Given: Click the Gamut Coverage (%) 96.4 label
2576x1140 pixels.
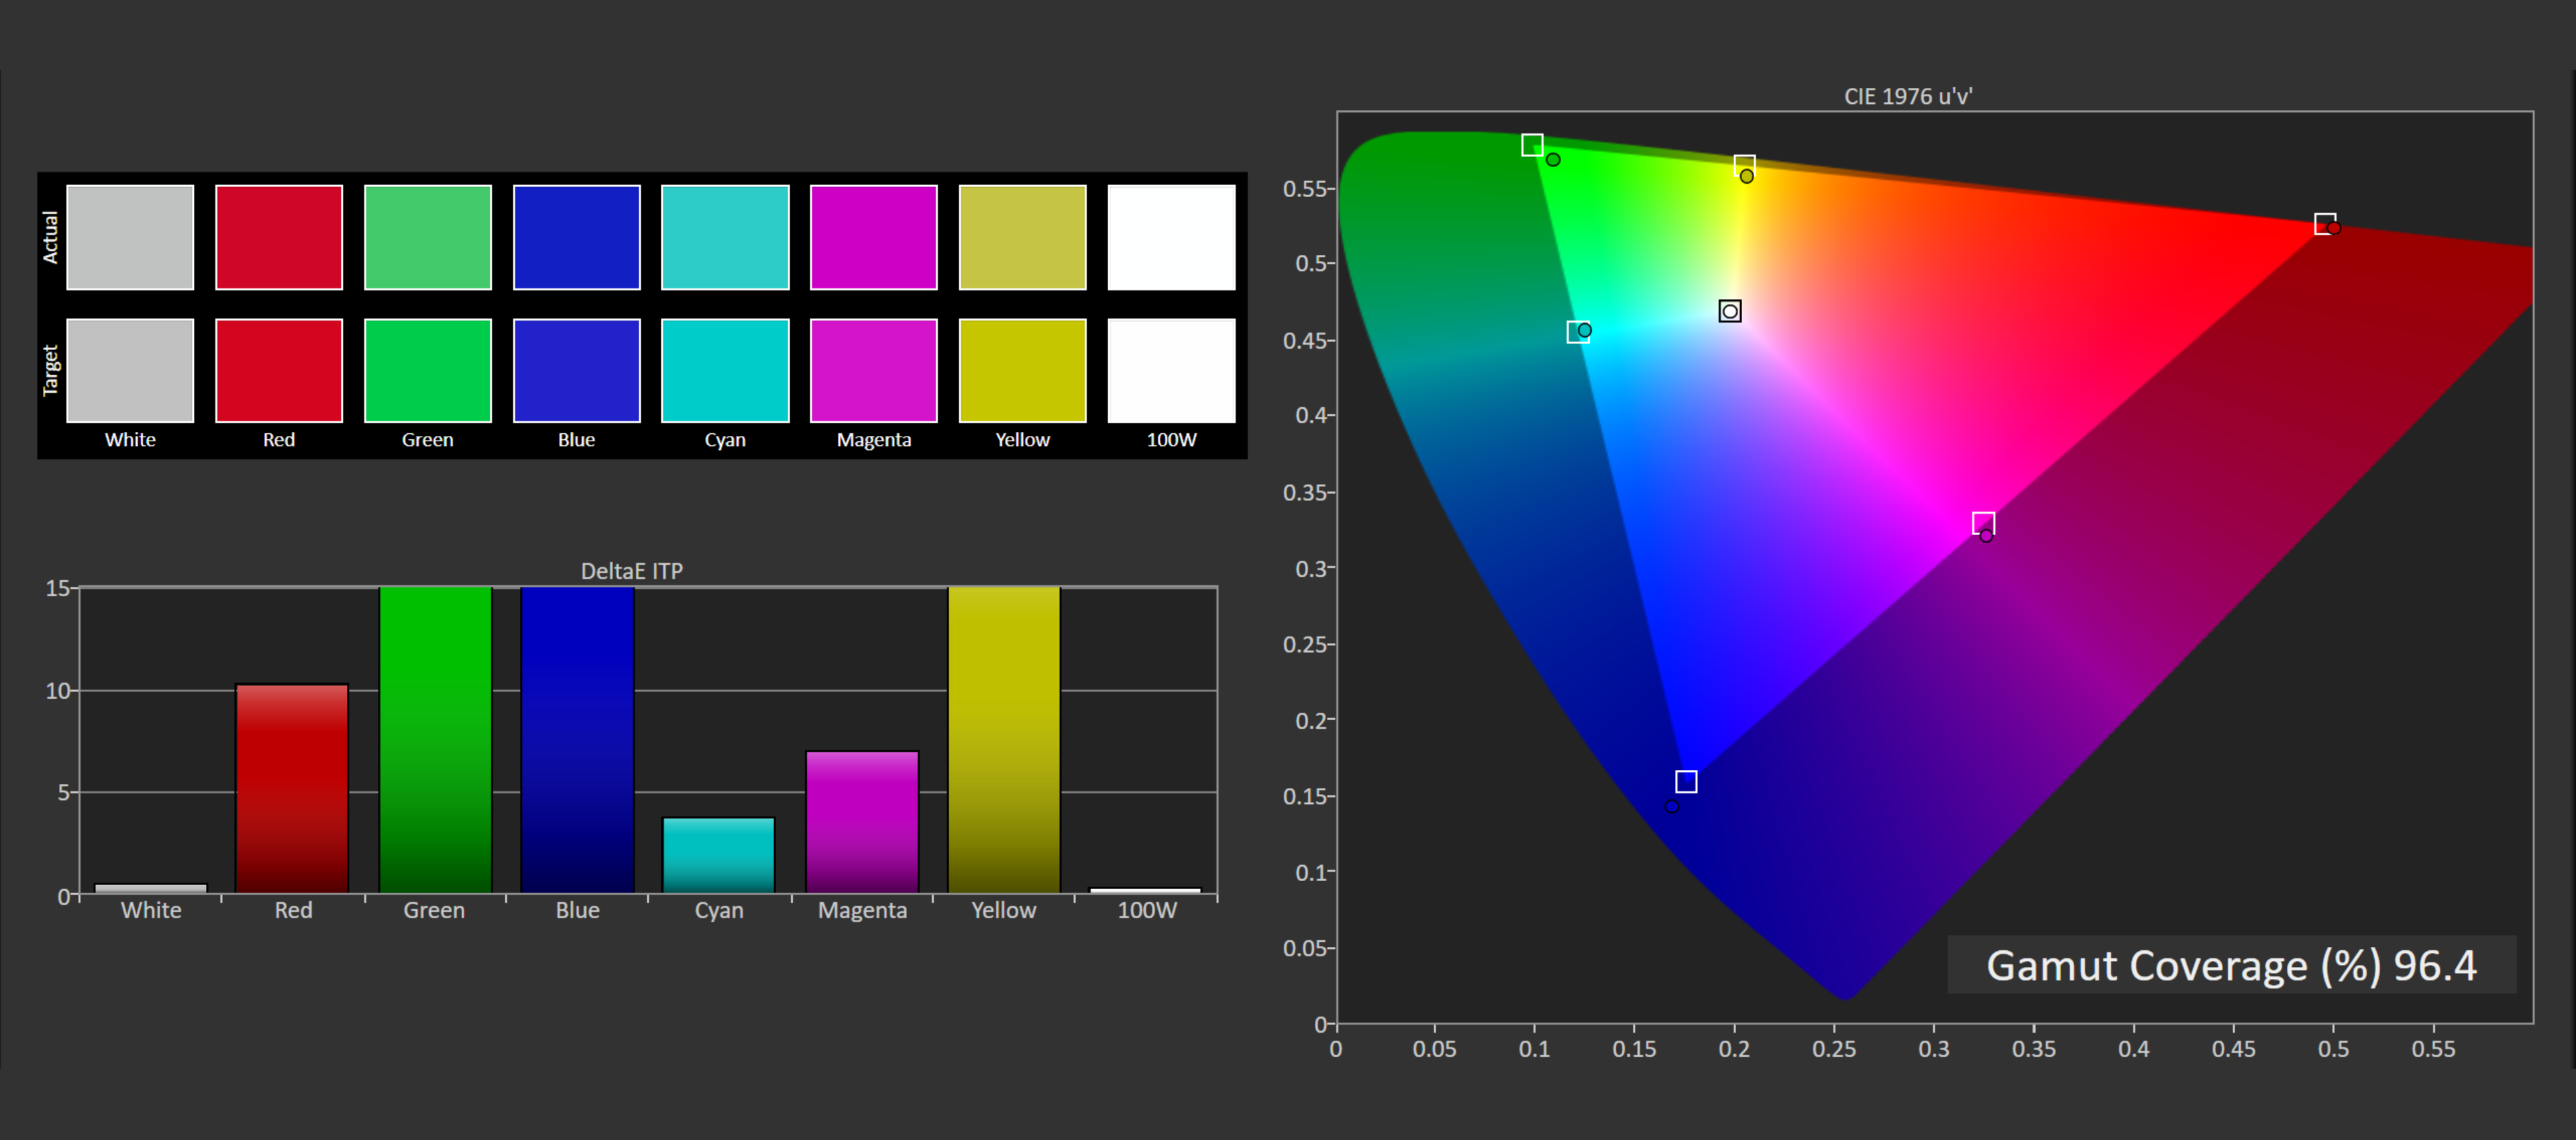Looking at the screenshot, I should point(2231,965).
